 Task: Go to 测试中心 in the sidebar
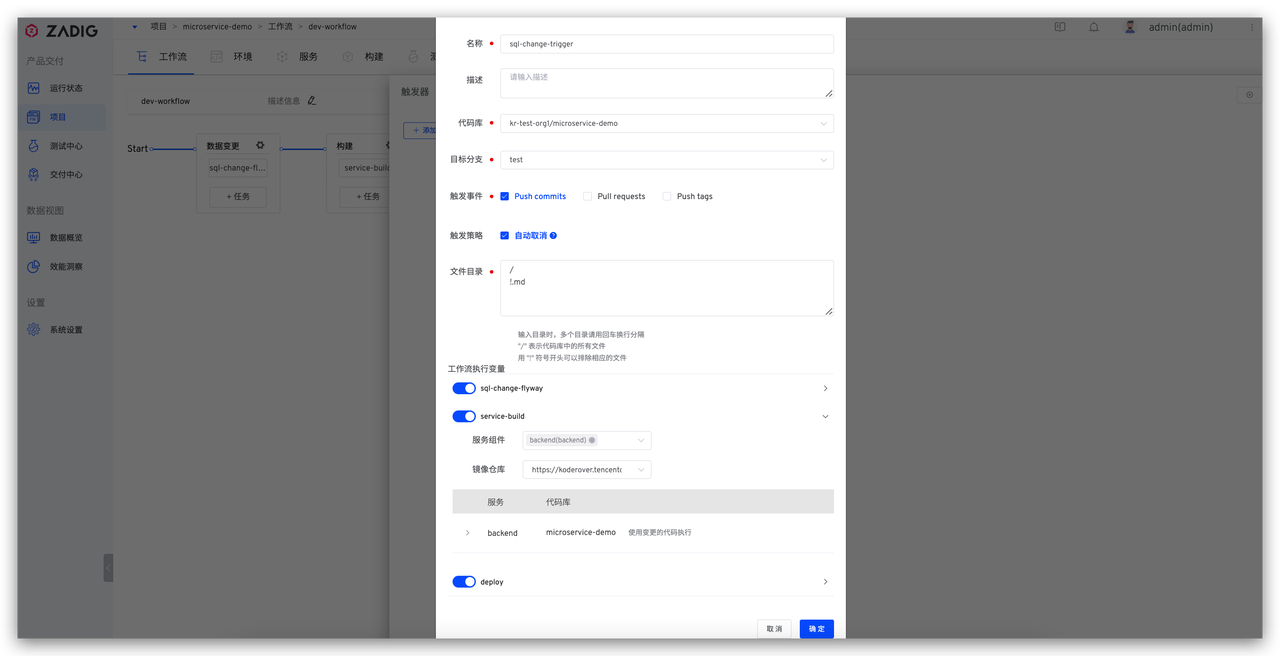(x=66, y=146)
